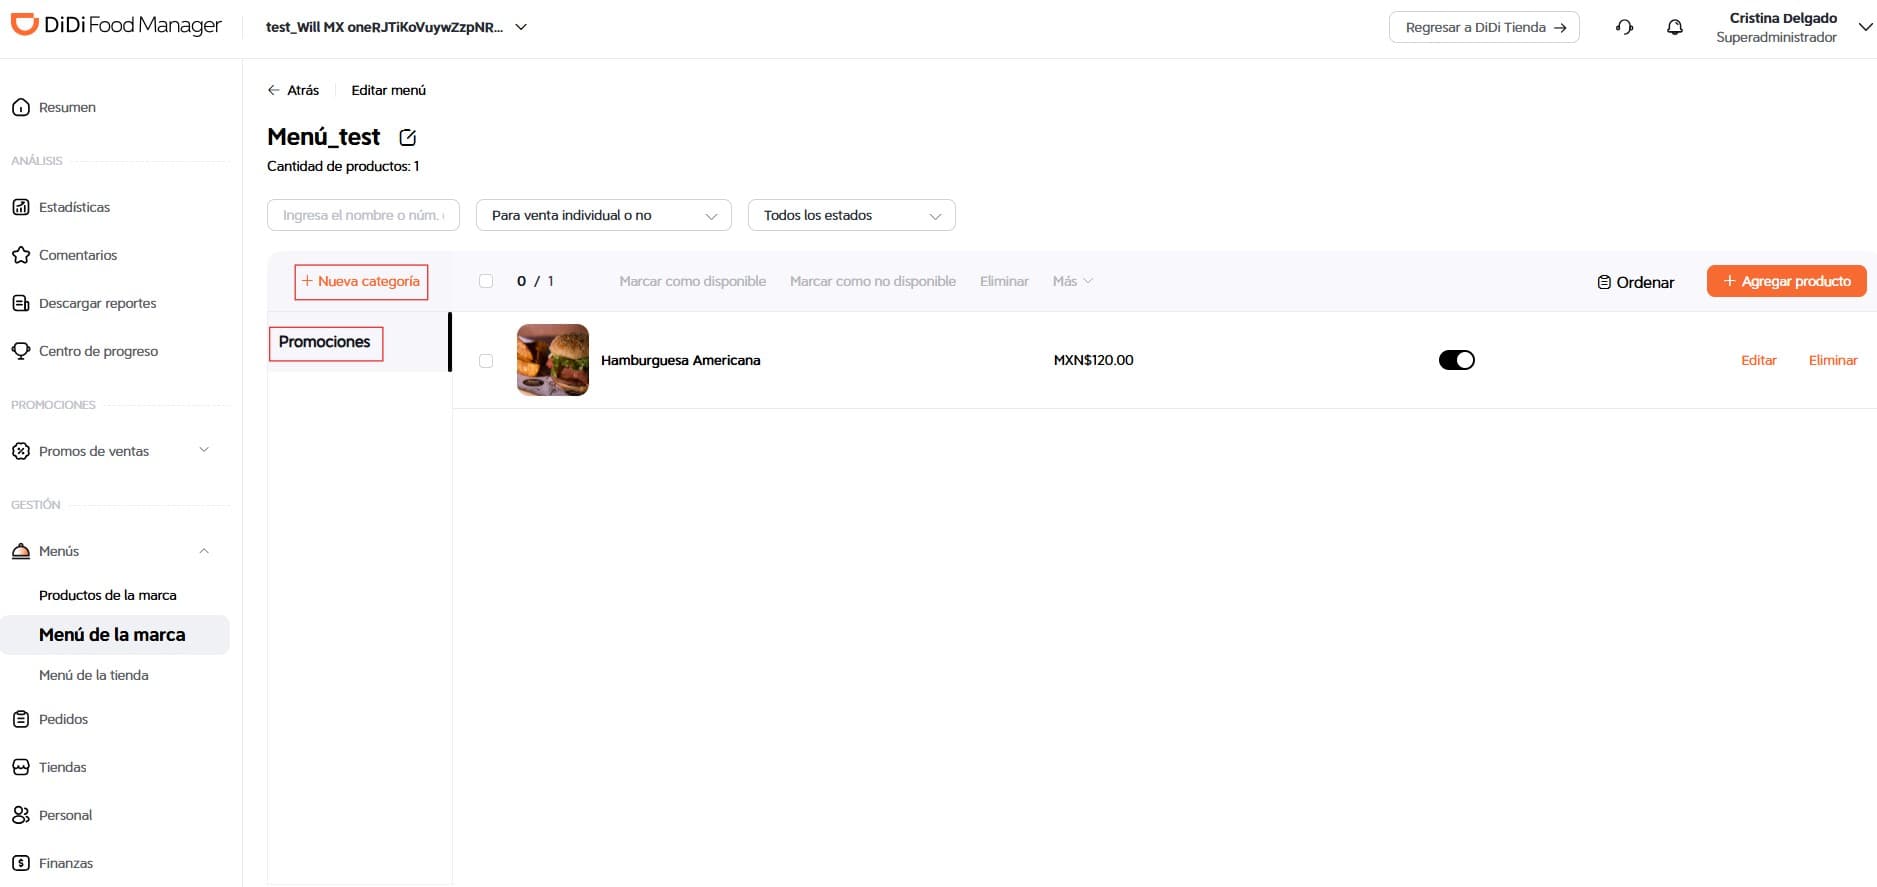Click the Tiendas store icon
1877x887 pixels.
point(21,767)
